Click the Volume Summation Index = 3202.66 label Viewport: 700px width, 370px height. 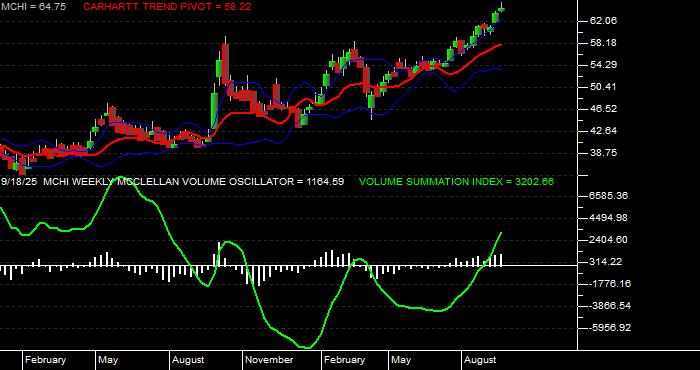(x=456, y=182)
